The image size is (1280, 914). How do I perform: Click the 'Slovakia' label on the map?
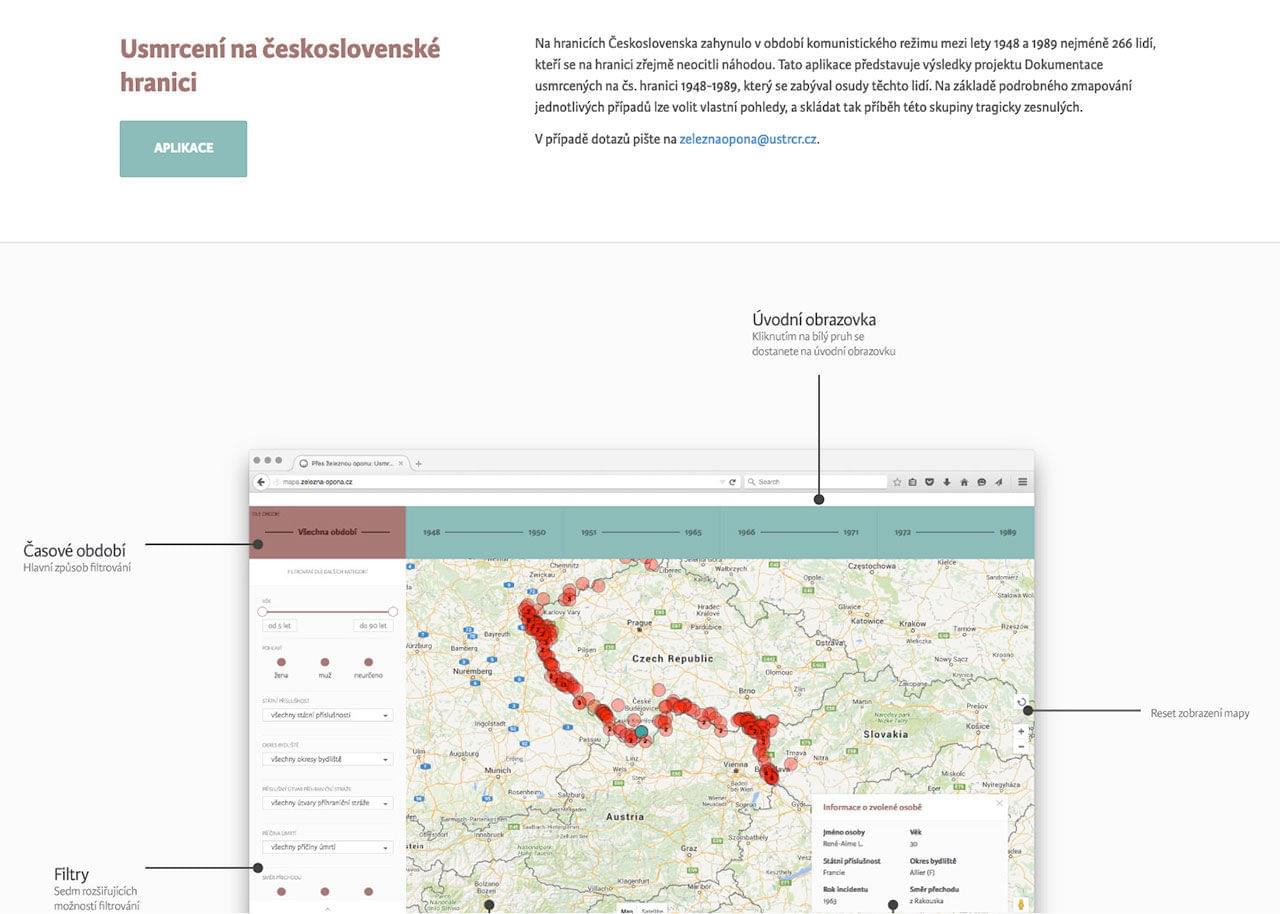(x=885, y=734)
